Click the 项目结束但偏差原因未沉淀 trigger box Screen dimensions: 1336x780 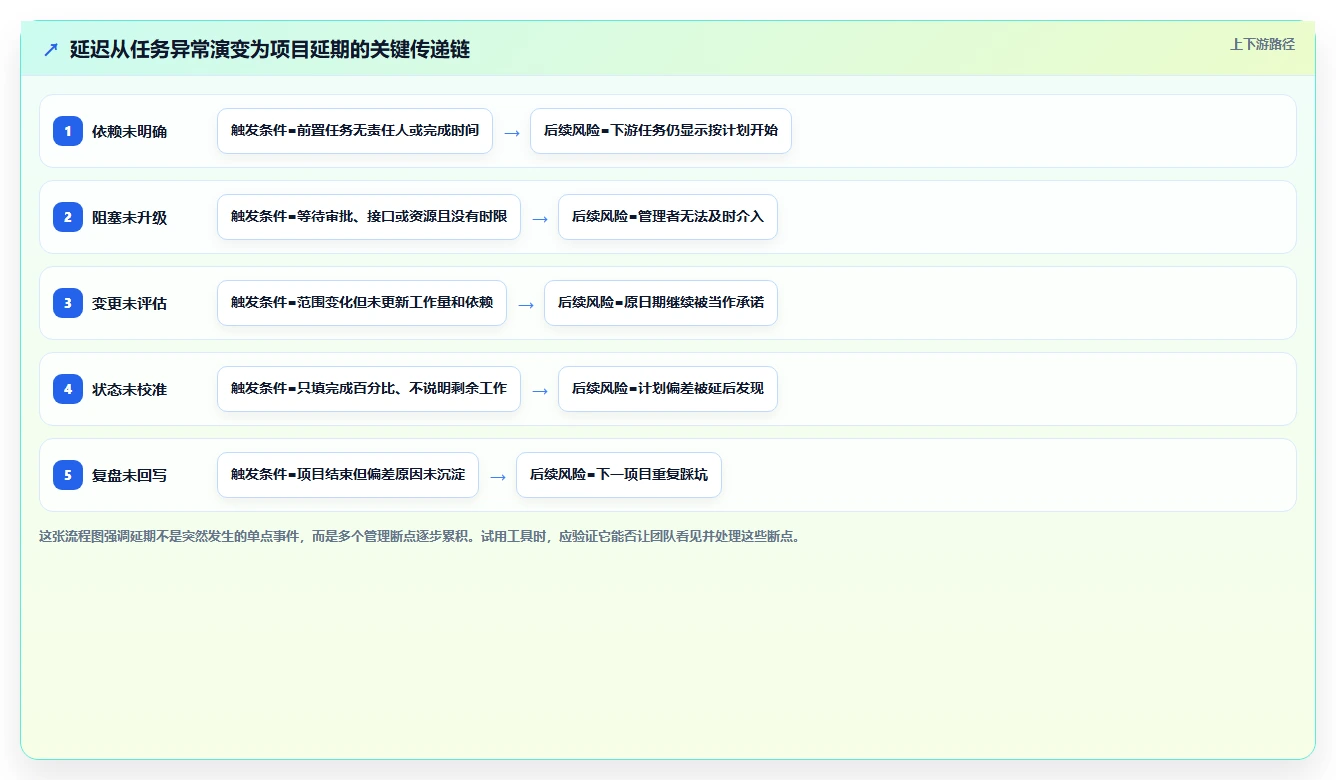coord(348,475)
